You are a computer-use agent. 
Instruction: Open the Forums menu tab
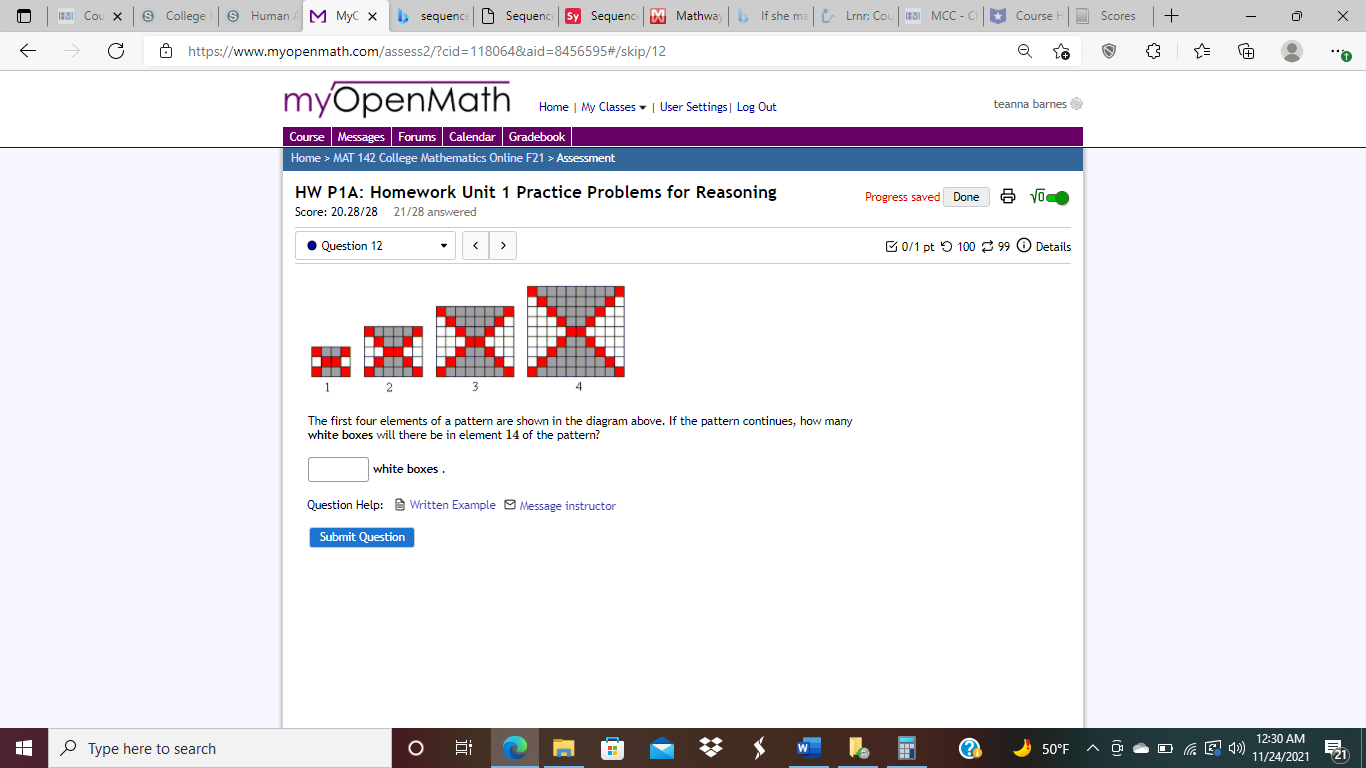[x=417, y=137]
